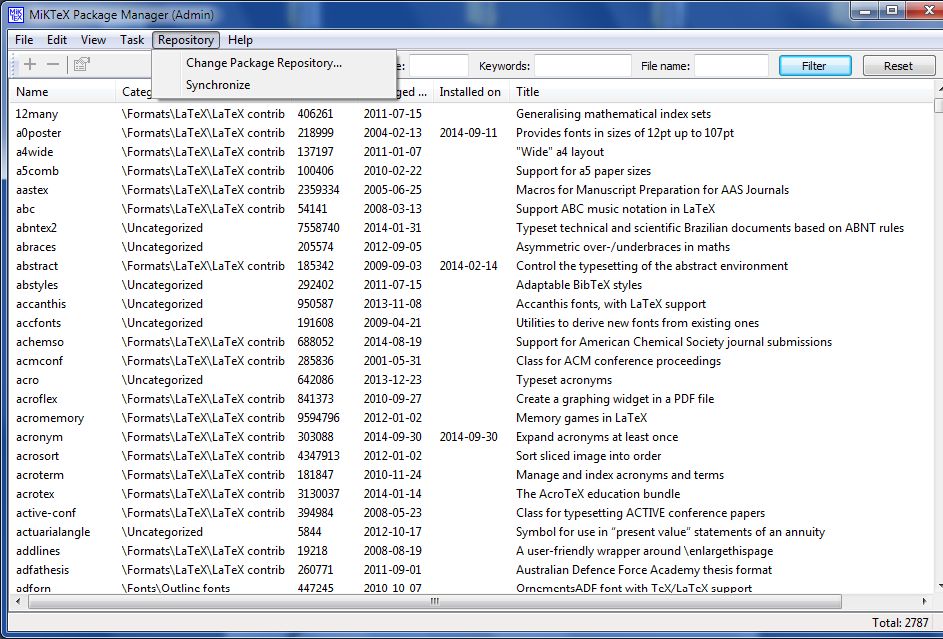943x639 pixels.
Task: Select the acro package
Action: (27, 380)
